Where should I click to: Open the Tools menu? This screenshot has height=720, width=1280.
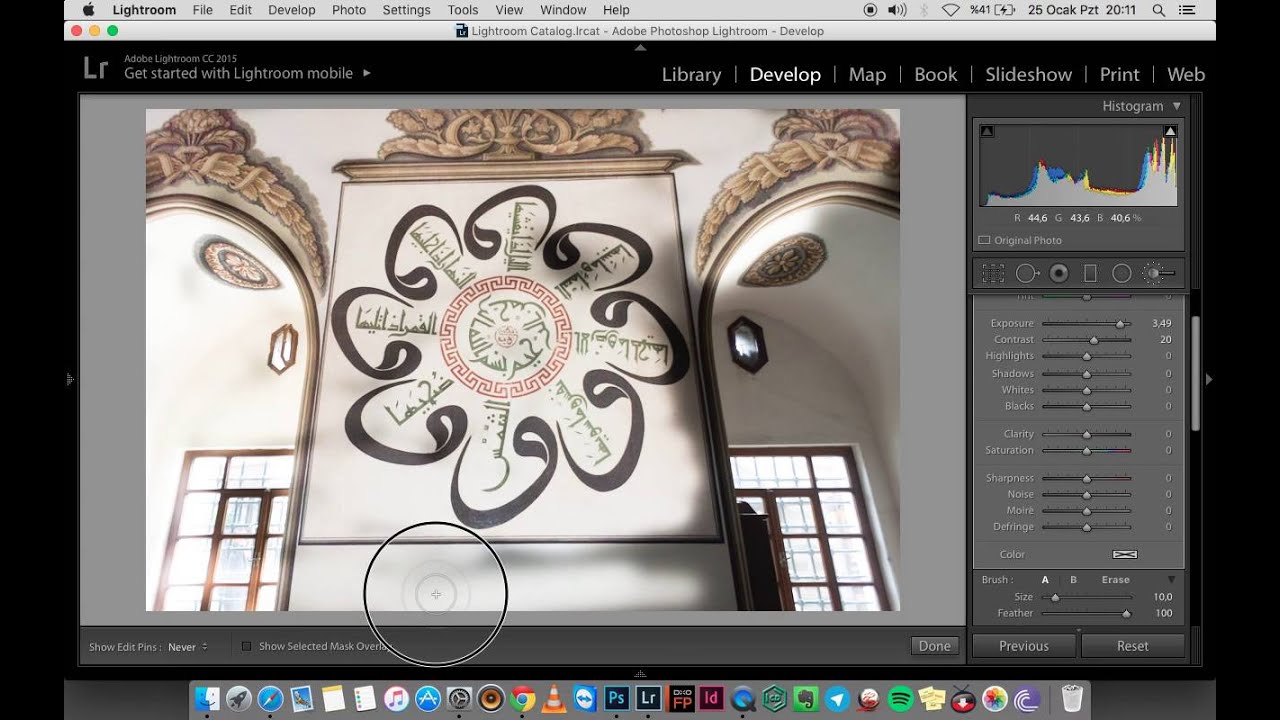click(x=463, y=10)
